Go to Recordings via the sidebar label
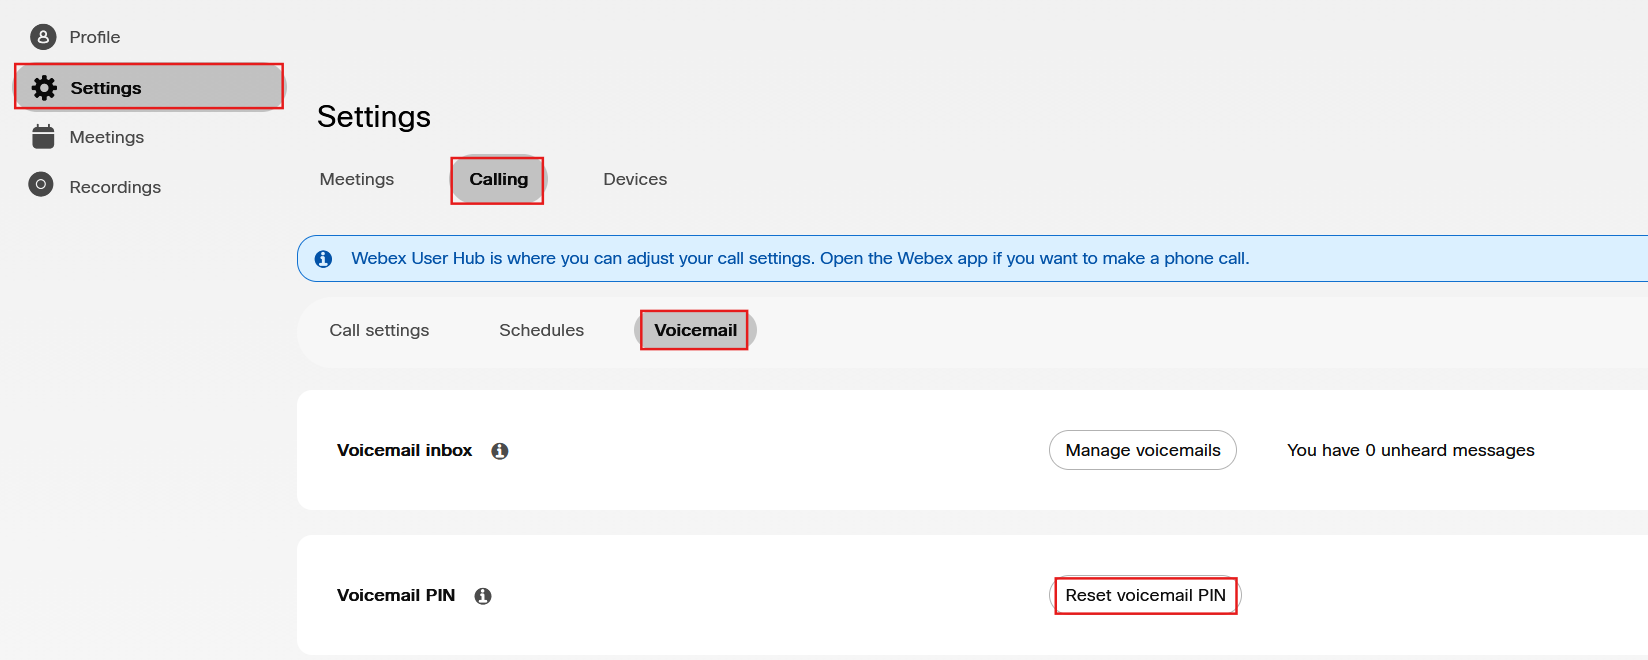The height and width of the screenshot is (660, 1648). (115, 187)
